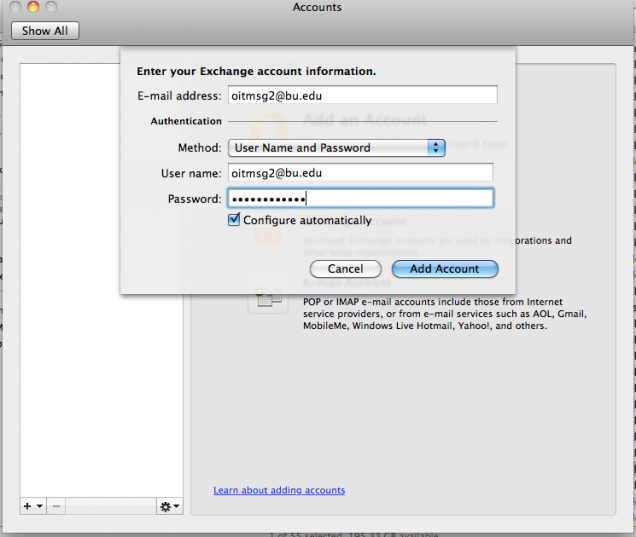Click the blue stepper arrows on Method
Viewport: 636px width, 537px height.
436,148
